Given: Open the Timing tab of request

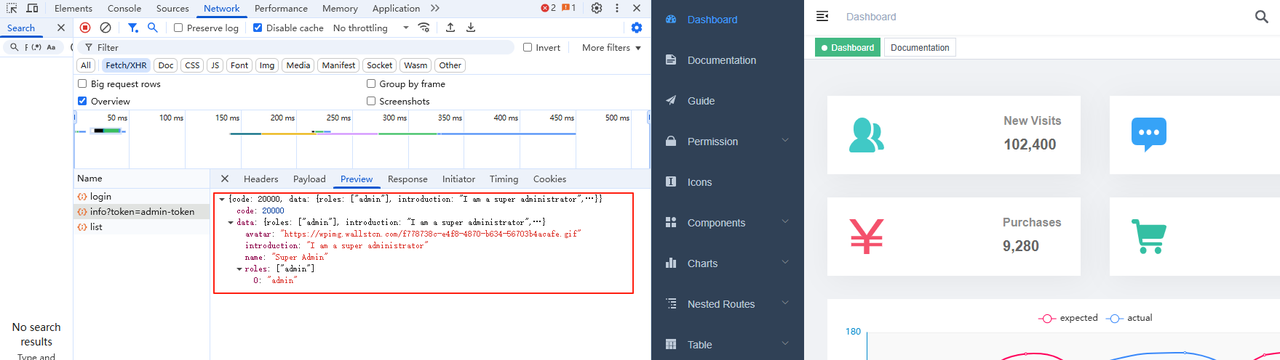Looking at the screenshot, I should pos(504,179).
